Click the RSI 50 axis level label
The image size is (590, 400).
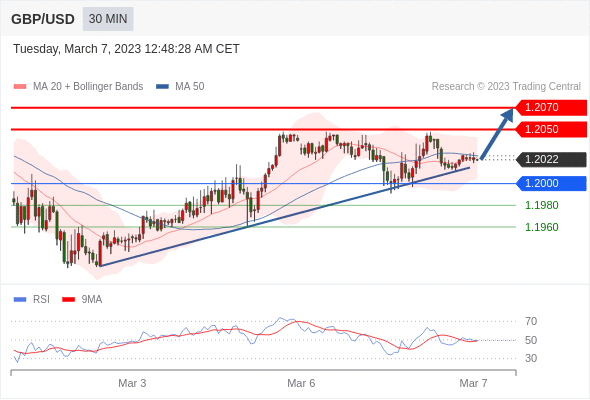point(531,340)
